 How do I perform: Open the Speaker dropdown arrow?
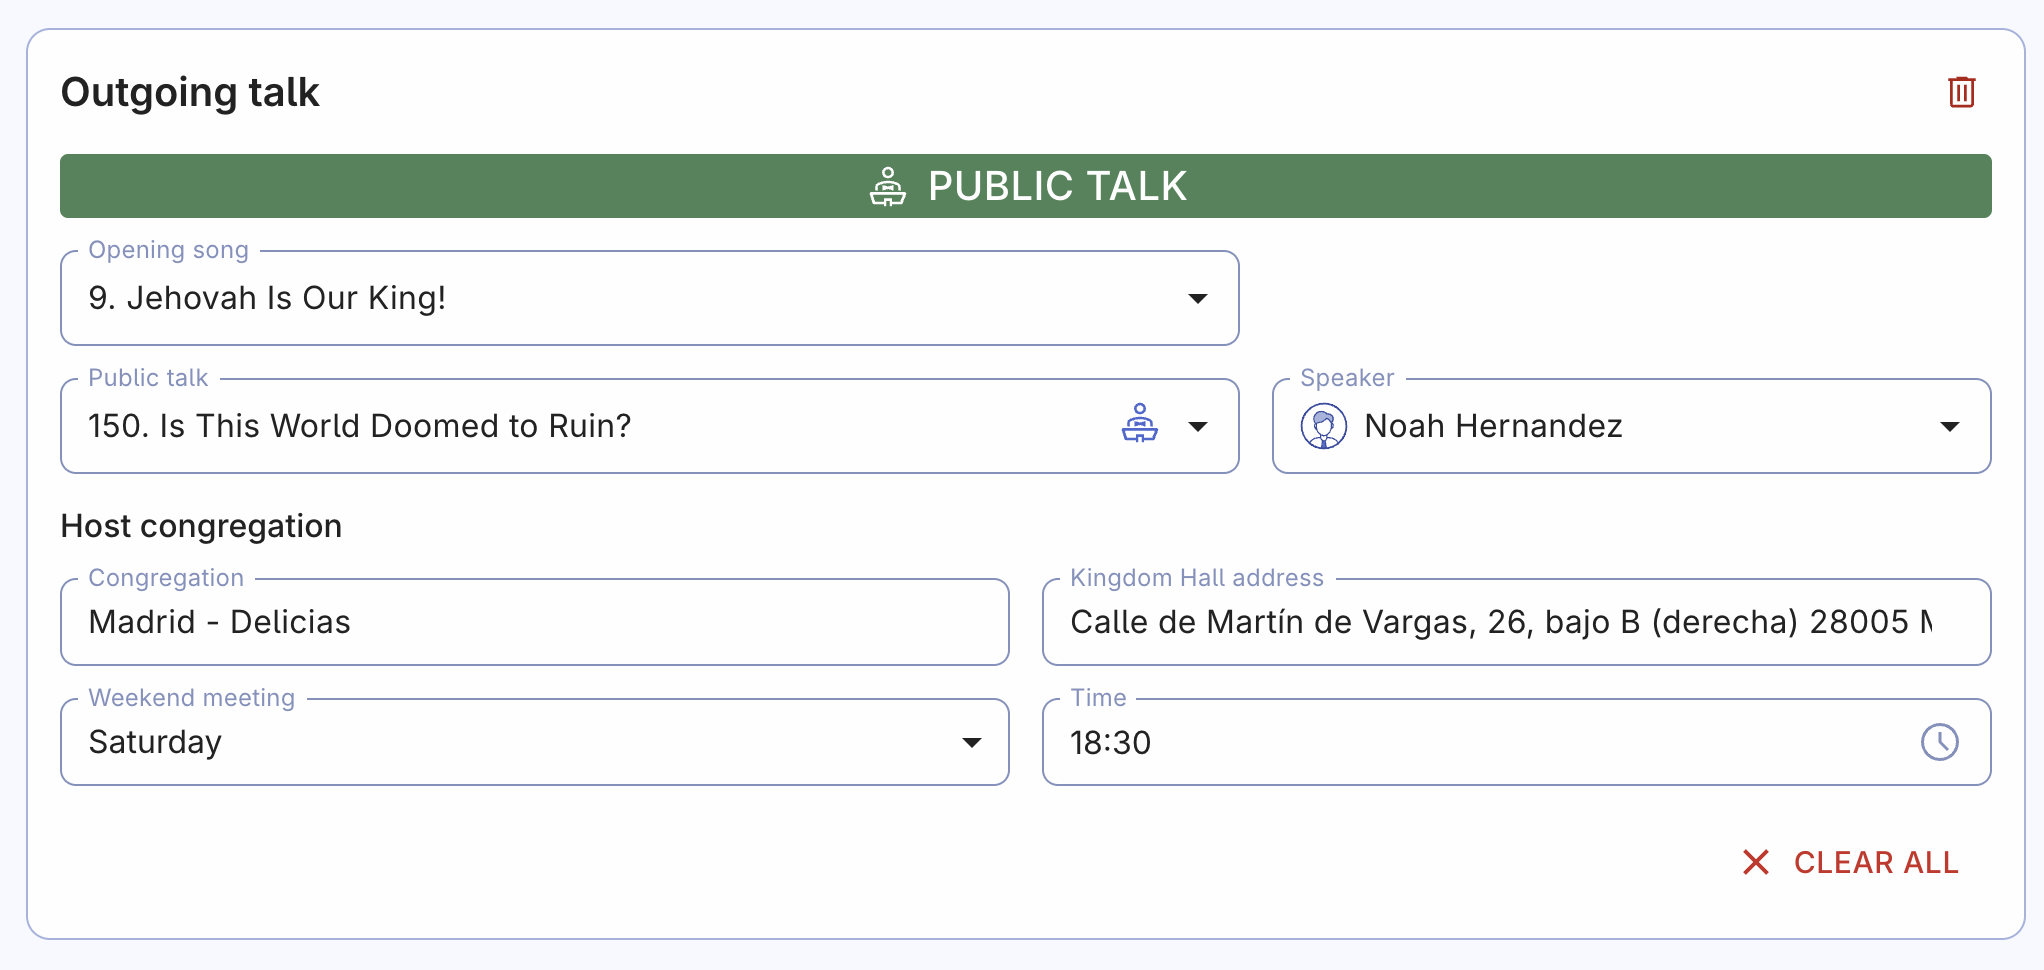(x=1949, y=427)
